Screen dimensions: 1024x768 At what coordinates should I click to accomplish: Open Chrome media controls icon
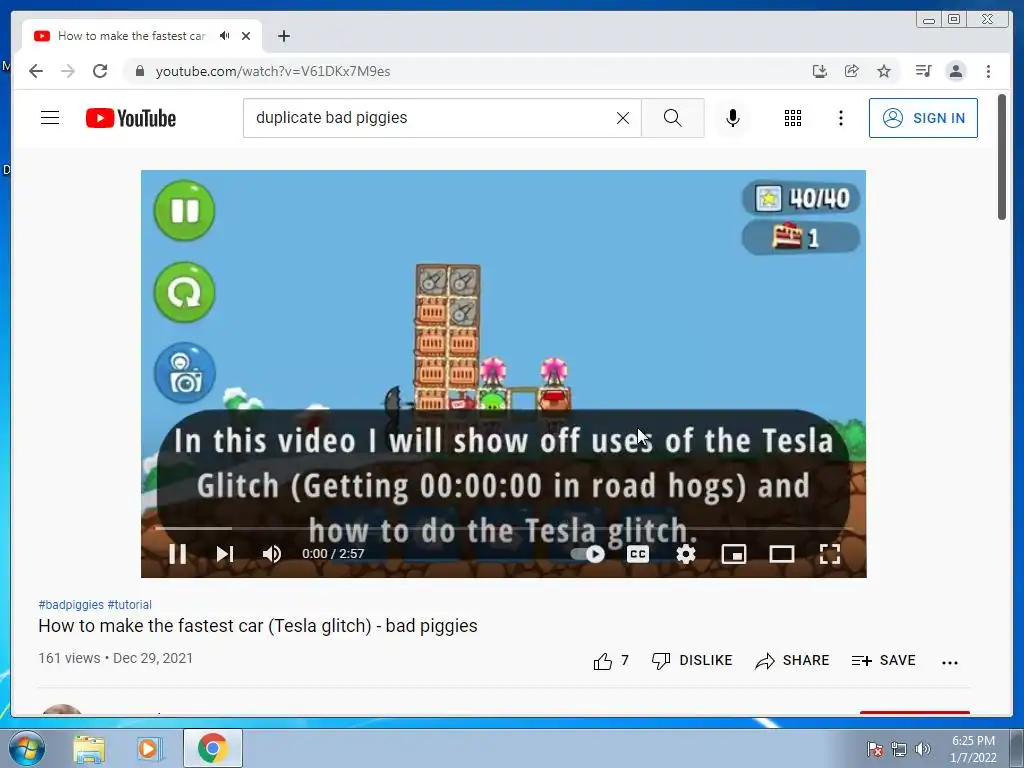coord(923,71)
